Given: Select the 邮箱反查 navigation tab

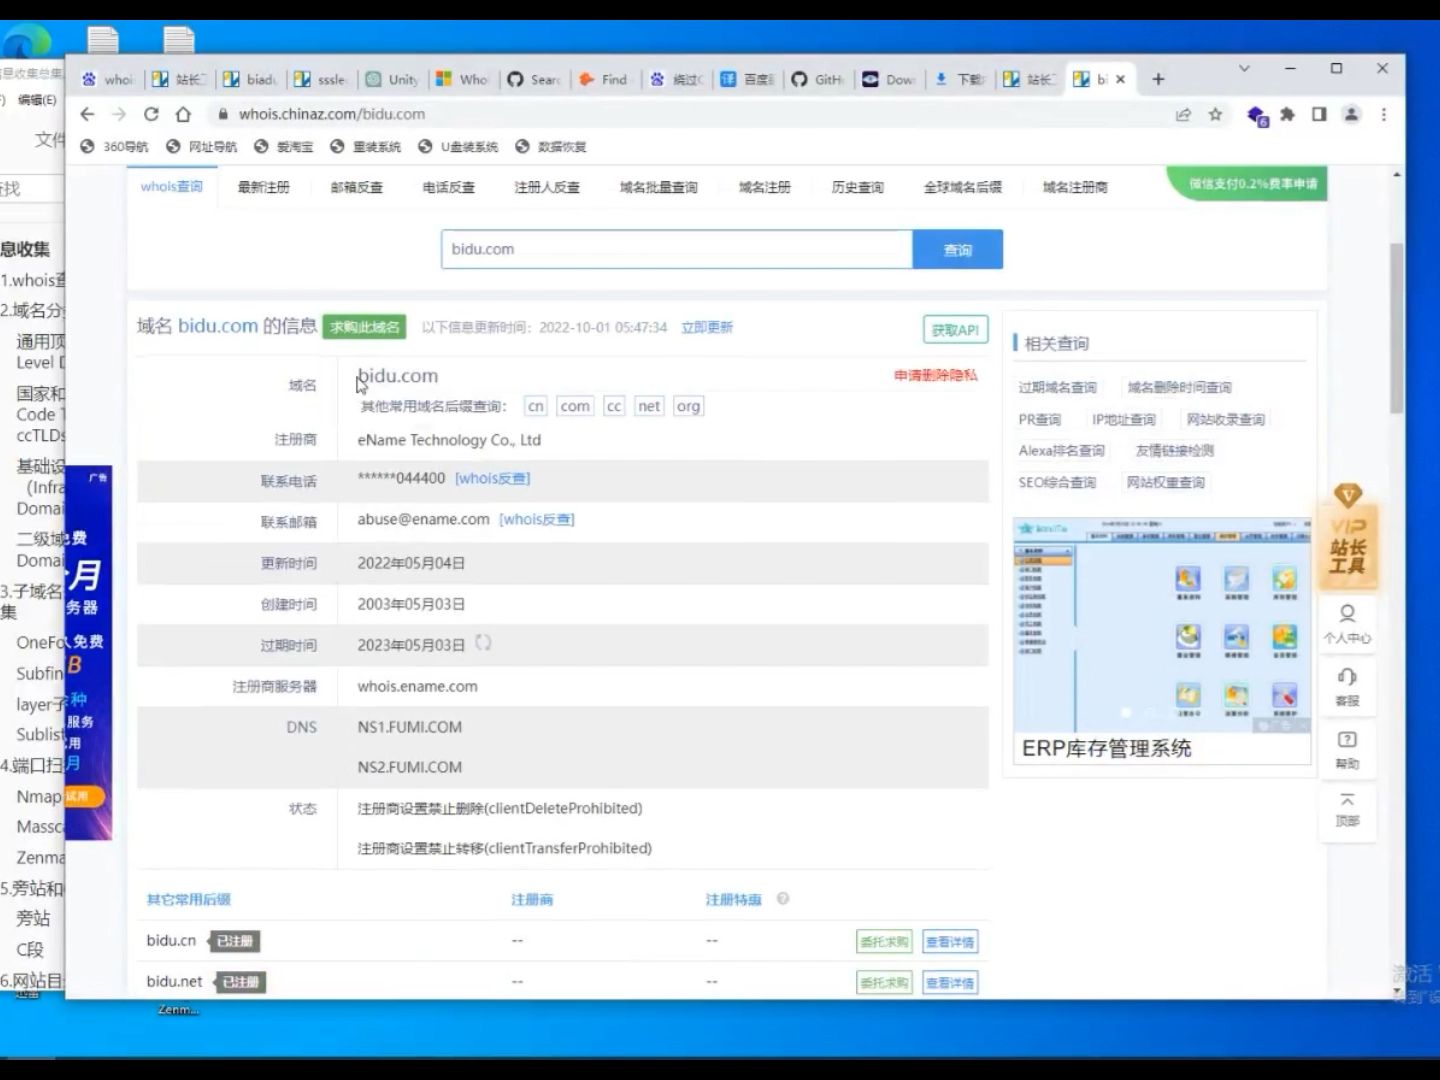Looking at the screenshot, I should click(x=357, y=187).
